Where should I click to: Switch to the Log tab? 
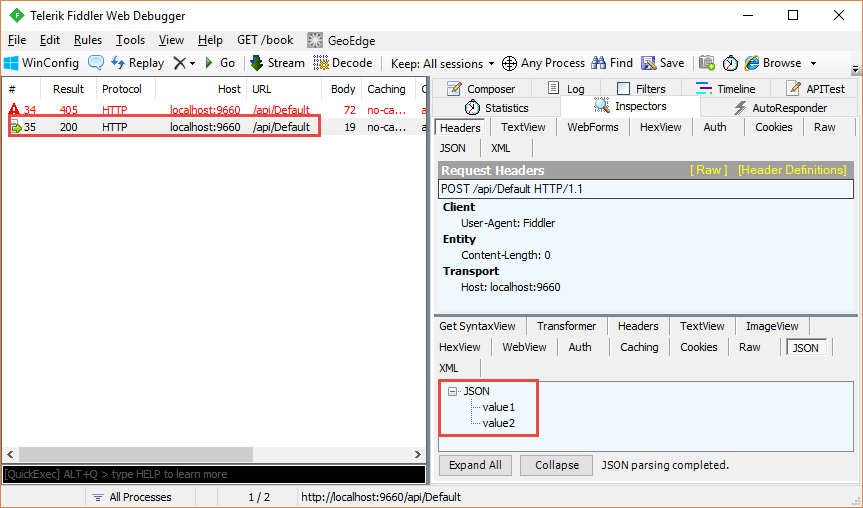point(566,89)
